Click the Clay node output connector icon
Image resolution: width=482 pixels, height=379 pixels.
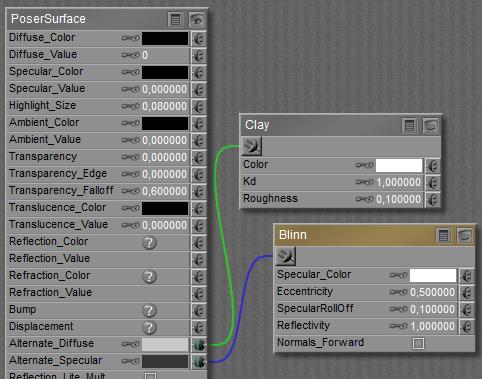[x=252, y=146]
